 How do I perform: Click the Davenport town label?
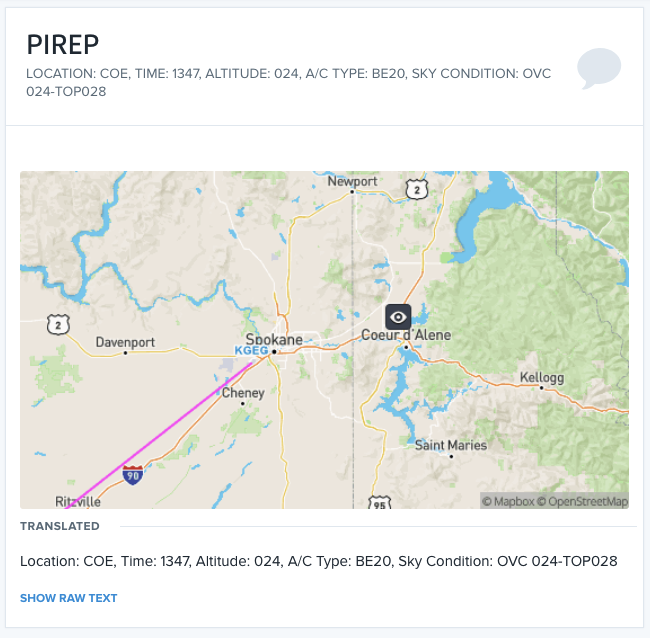pos(125,342)
